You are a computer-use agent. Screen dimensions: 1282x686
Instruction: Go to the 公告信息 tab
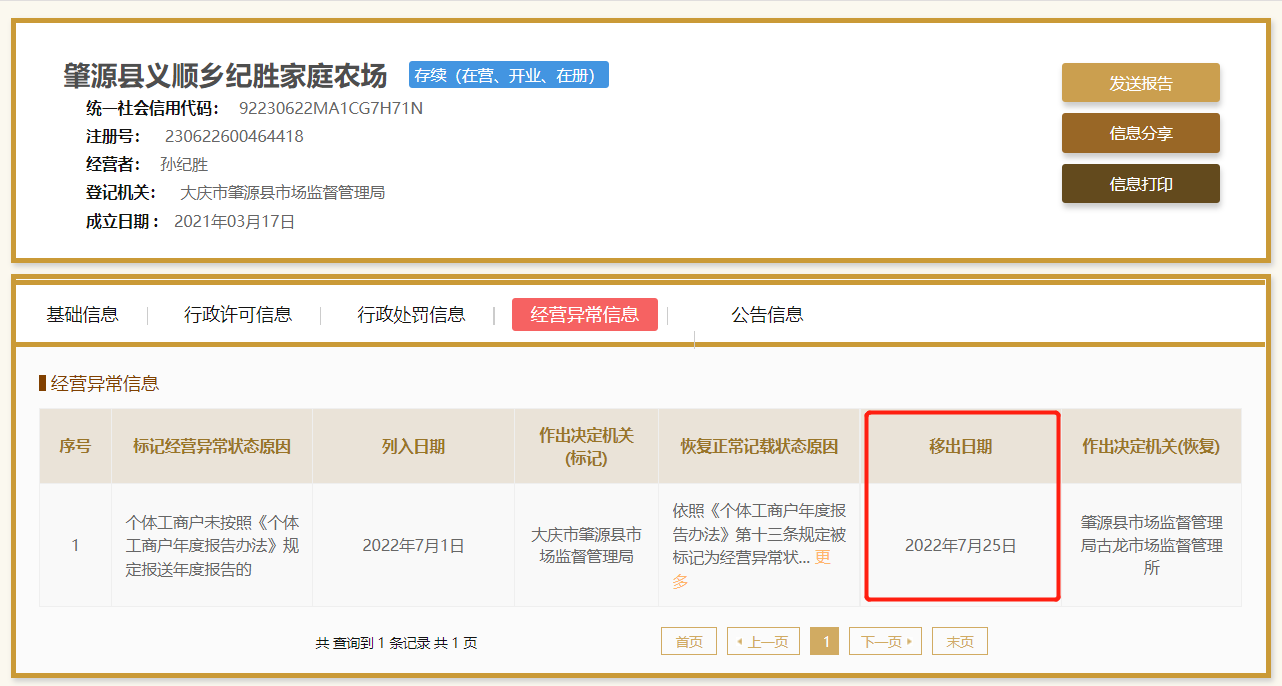767,315
